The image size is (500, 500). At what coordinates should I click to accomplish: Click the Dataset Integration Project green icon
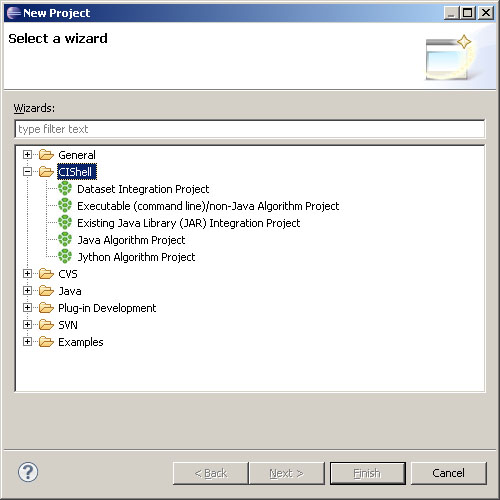coord(65,188)
